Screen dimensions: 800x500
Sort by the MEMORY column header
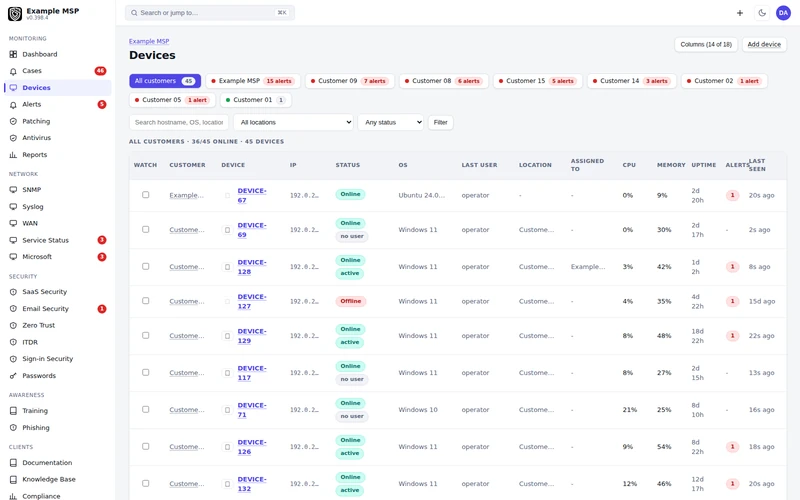671,165
